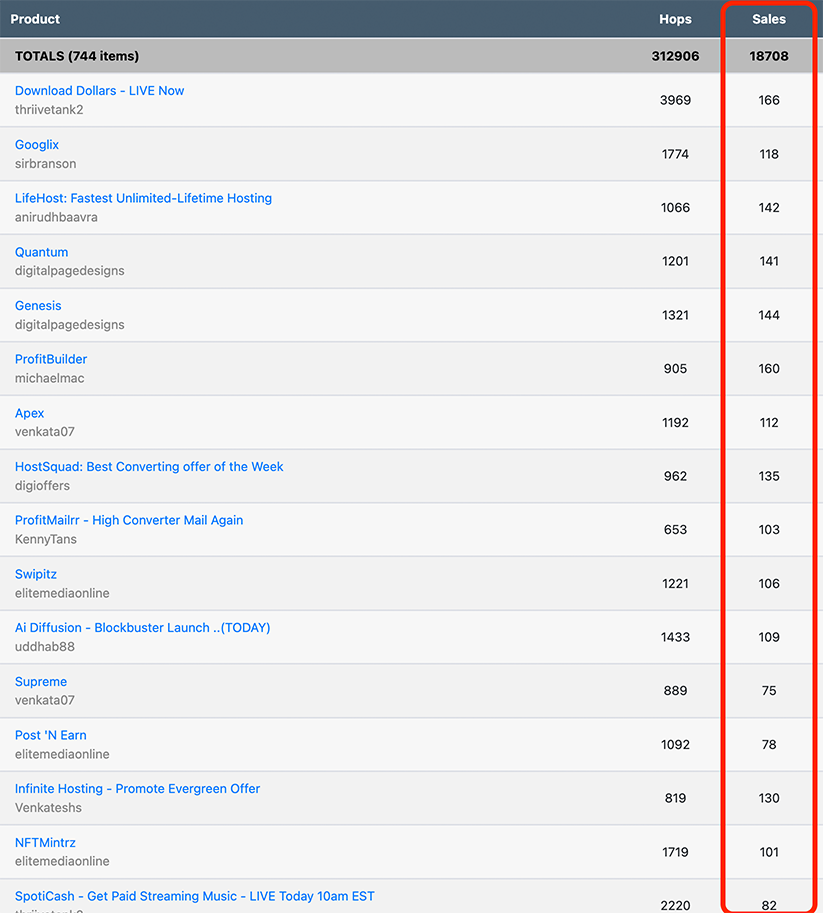This screenshot has width=823, height=913.
Task: Open the Swipitz product link
Action: (x=36, y=574)
